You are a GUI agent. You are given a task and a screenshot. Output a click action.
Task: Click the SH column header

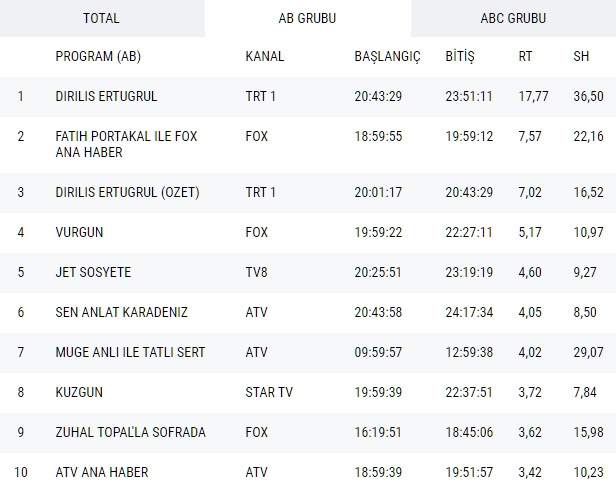581,56
